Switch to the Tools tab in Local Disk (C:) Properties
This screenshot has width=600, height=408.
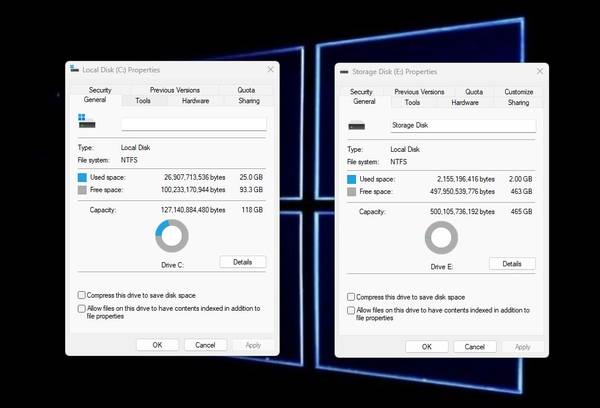(x=143, y=100)
